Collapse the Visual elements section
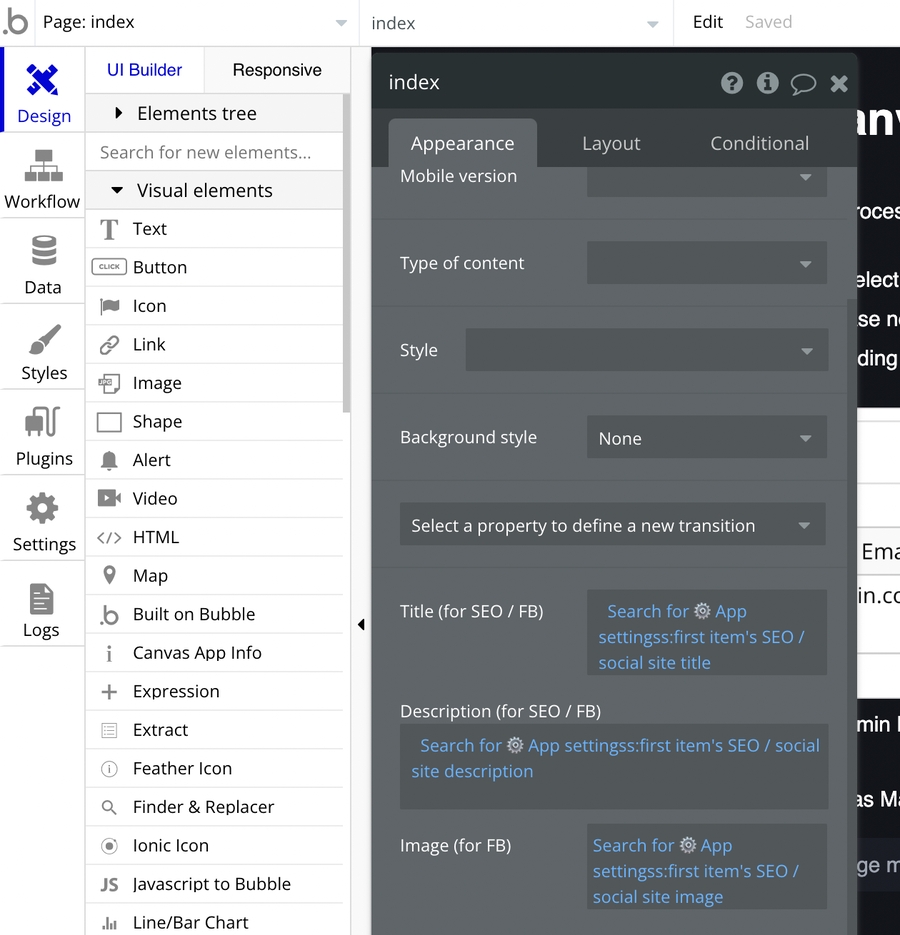The width and height of the screenshot is (900, 935). [x=117, y=190]
